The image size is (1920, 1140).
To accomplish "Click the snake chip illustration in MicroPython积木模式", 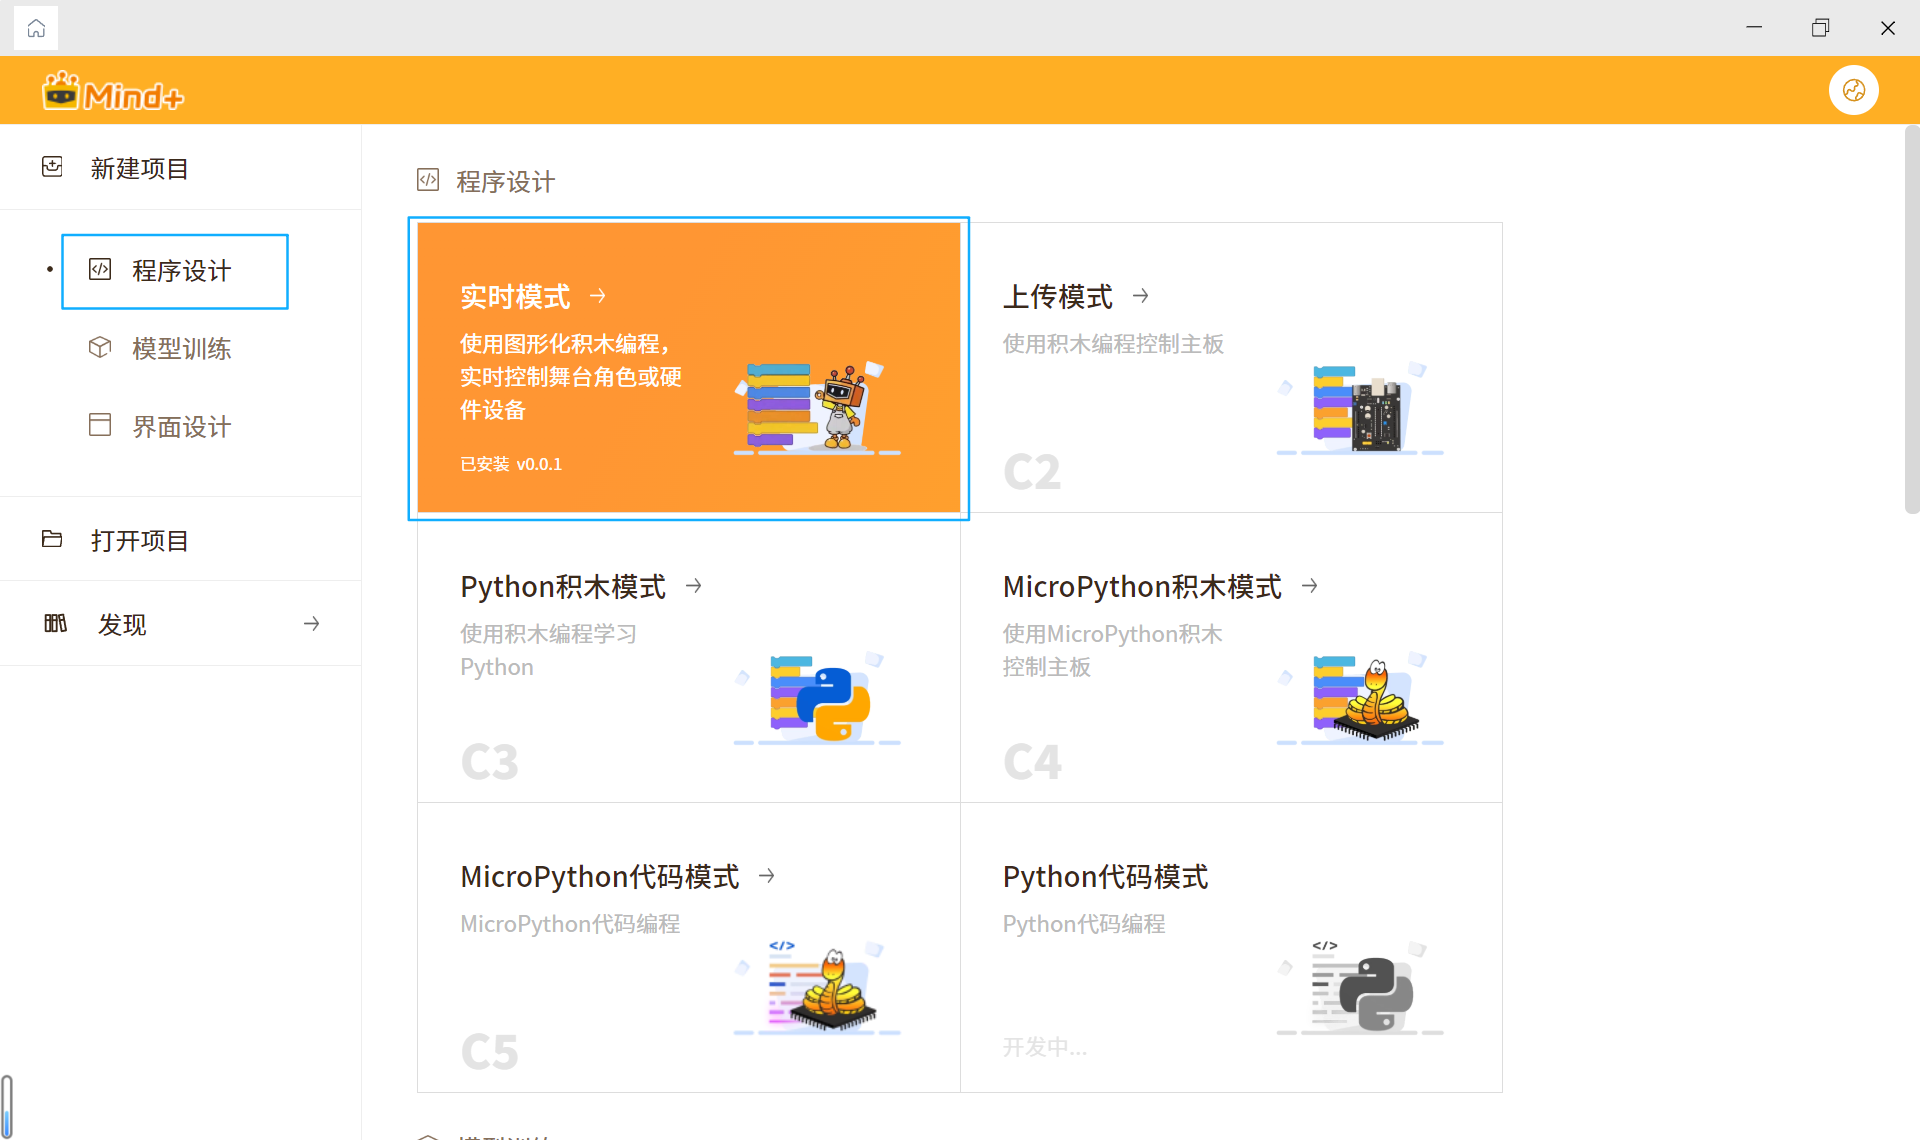I will 1360,698.
